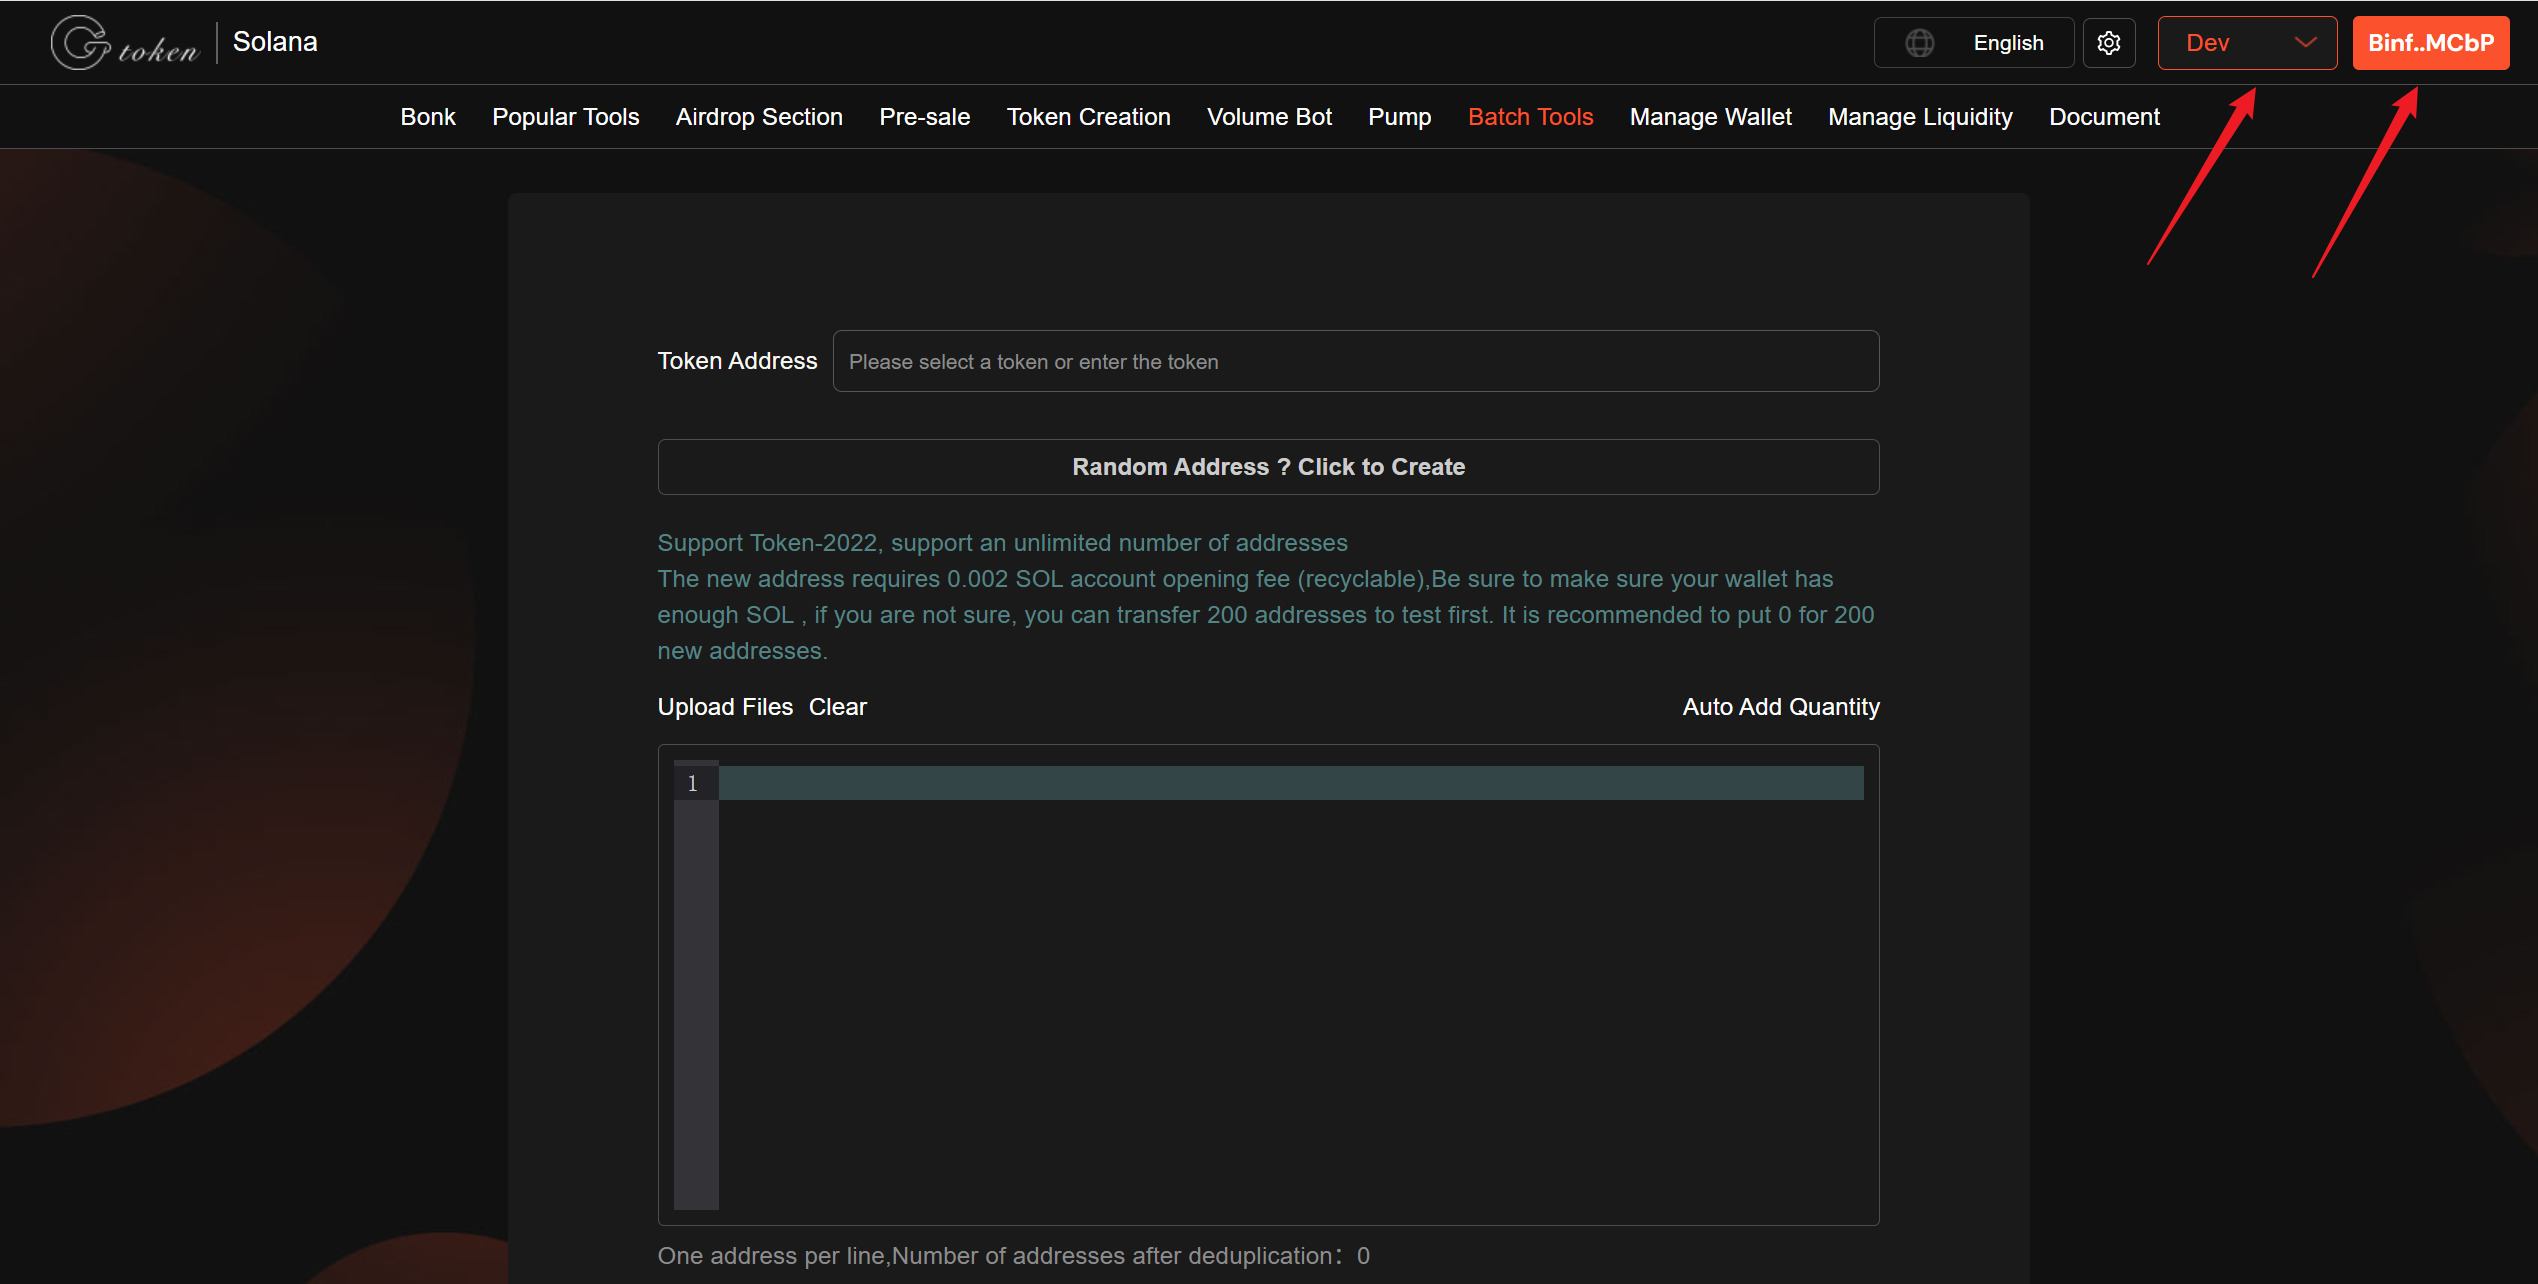The image size is (2538, 1284).
Task: Click the Dev dropdown chevron arrow
Action: click(2305, 43)
